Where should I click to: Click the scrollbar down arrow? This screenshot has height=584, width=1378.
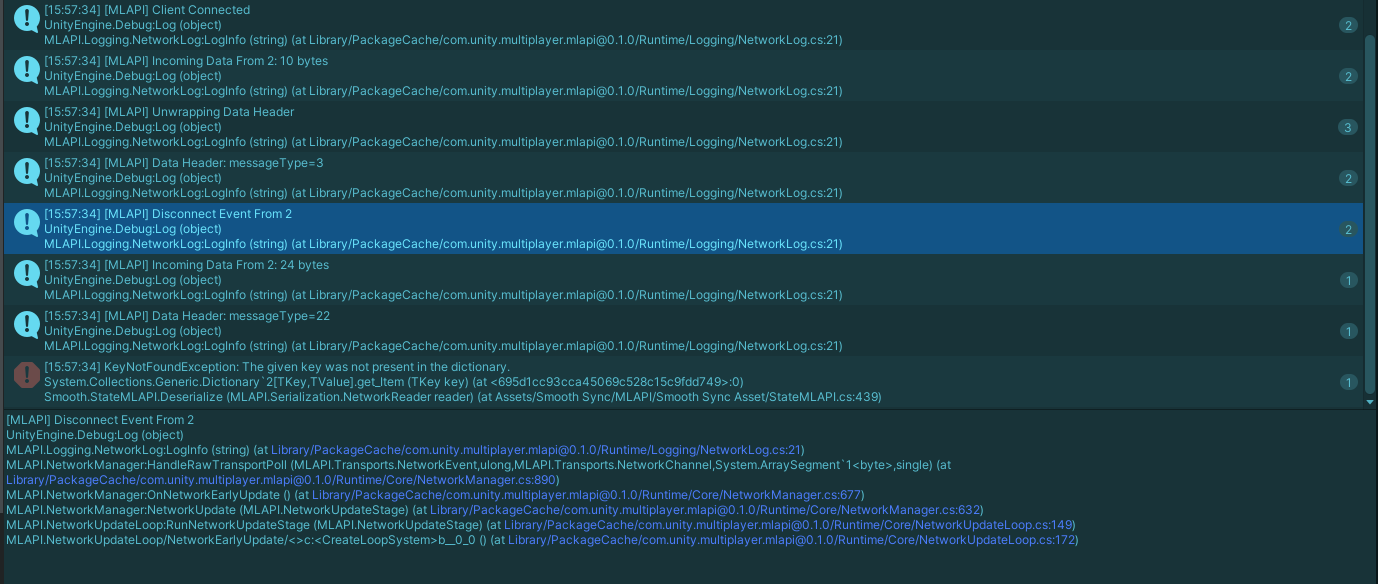click(x=1370, y=401)
